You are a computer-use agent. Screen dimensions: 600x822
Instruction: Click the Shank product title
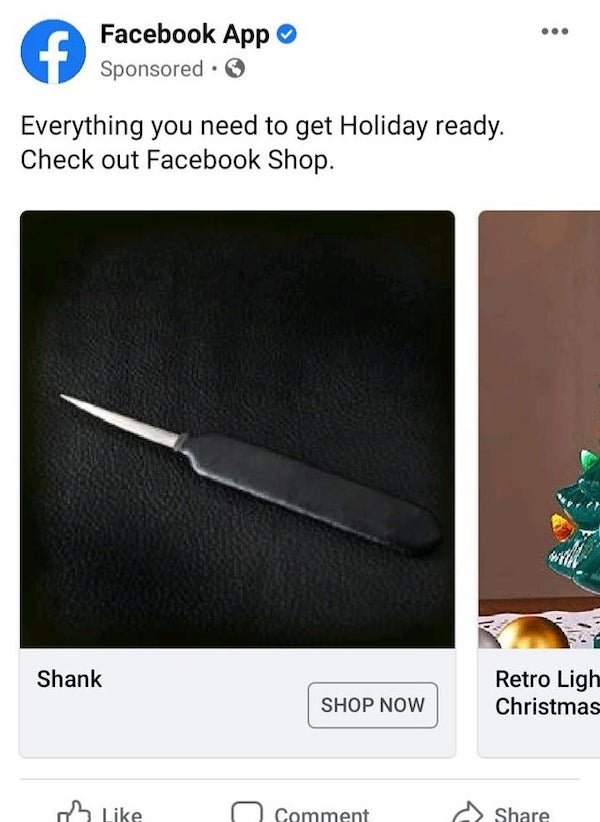tap(69, 679)
